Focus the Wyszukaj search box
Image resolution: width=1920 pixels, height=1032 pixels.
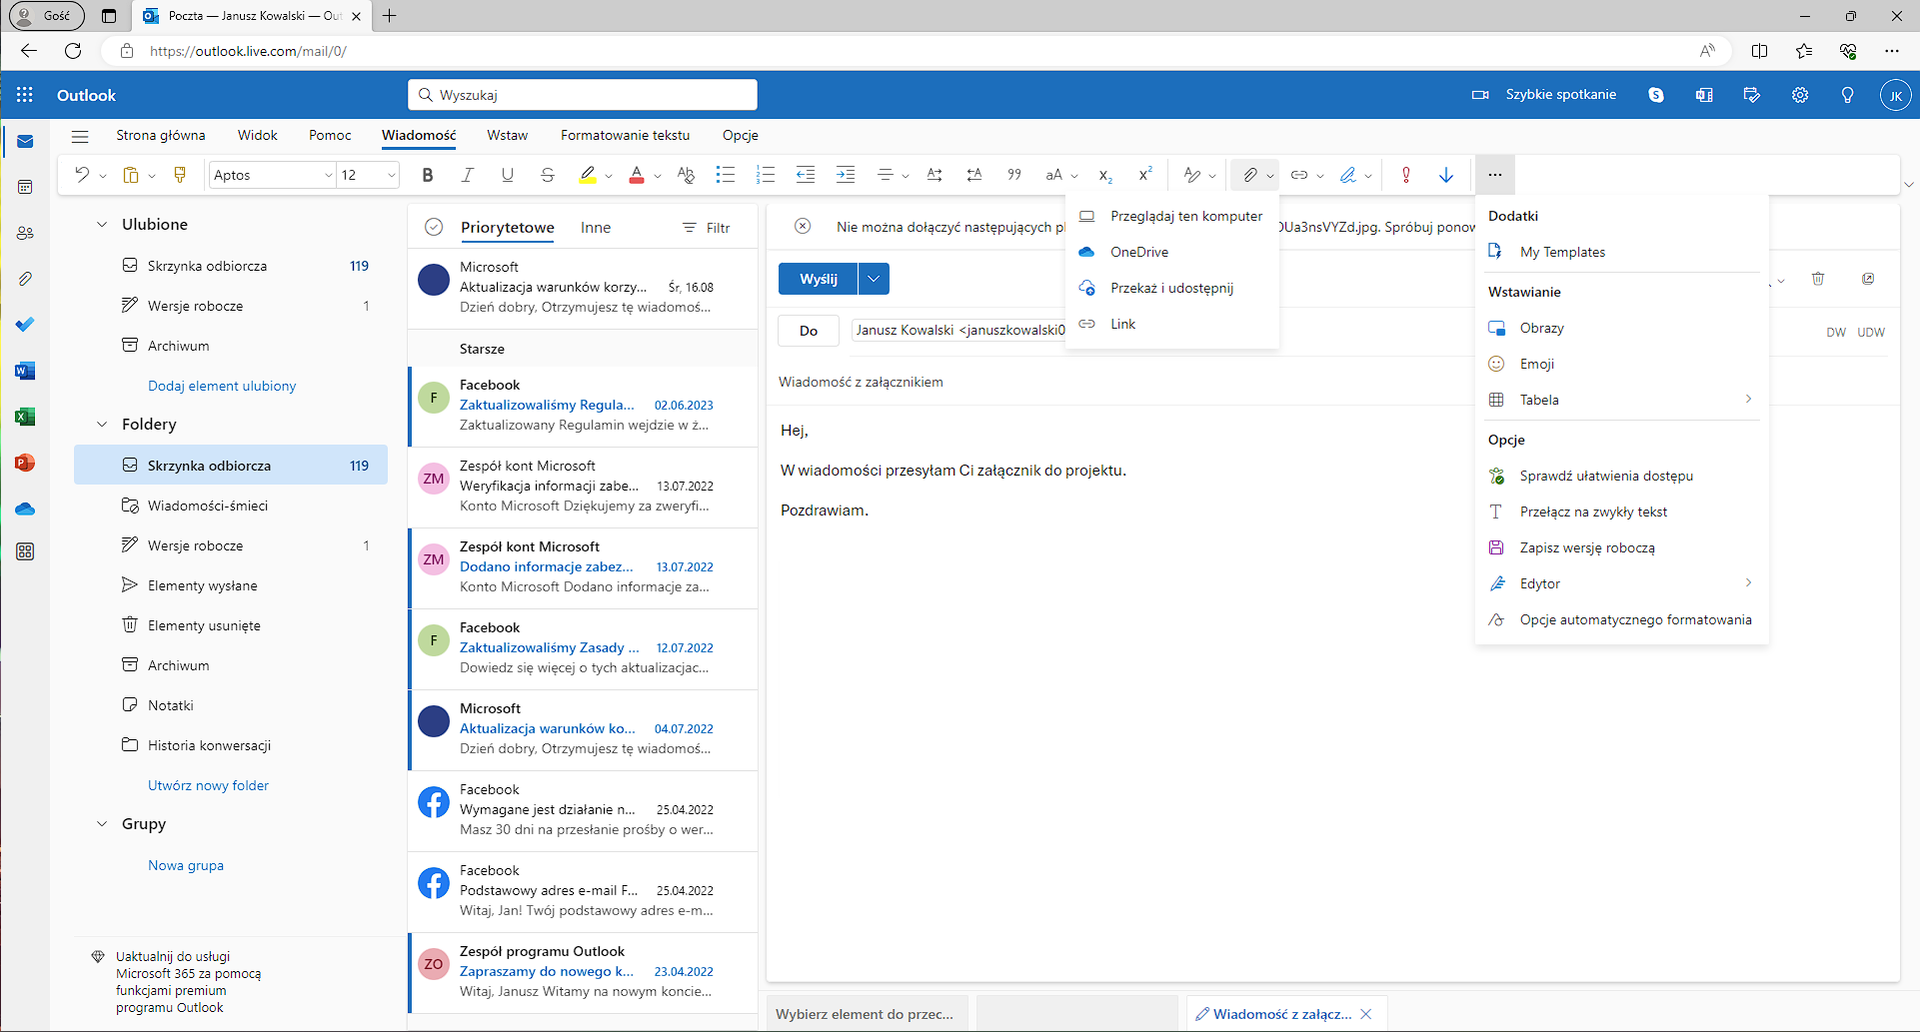(x=583, y=95)
